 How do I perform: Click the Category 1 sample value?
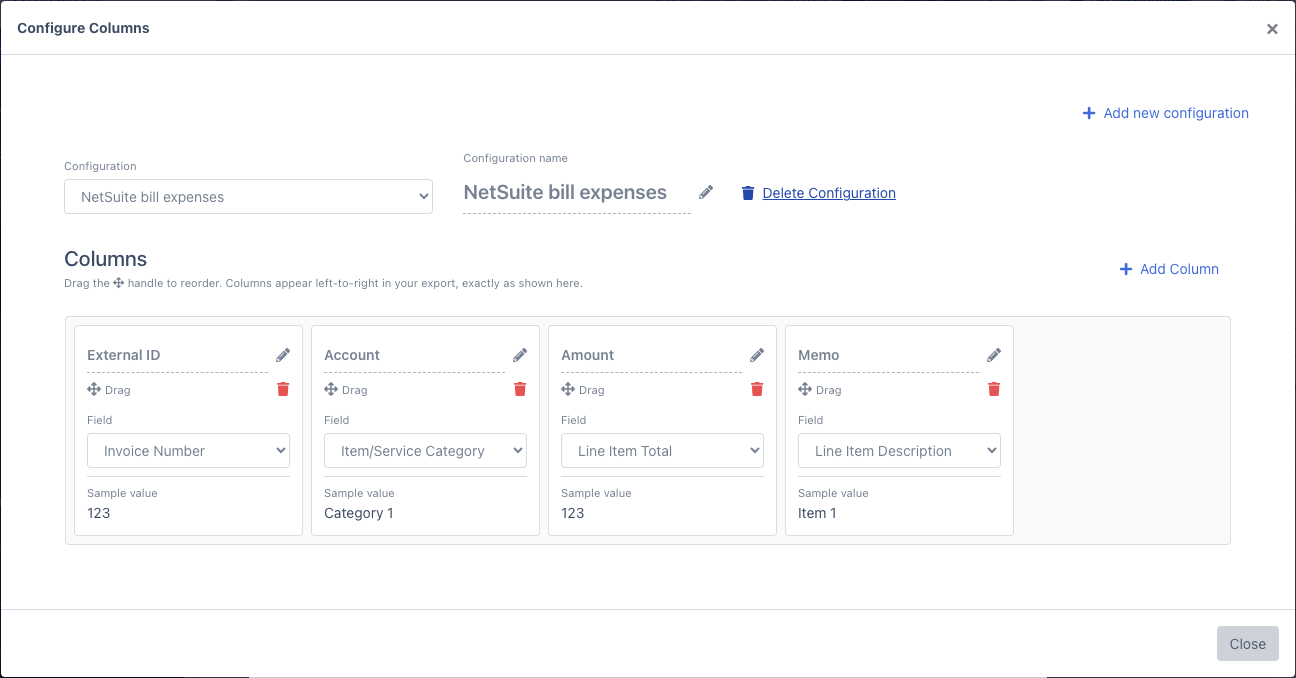359,513
